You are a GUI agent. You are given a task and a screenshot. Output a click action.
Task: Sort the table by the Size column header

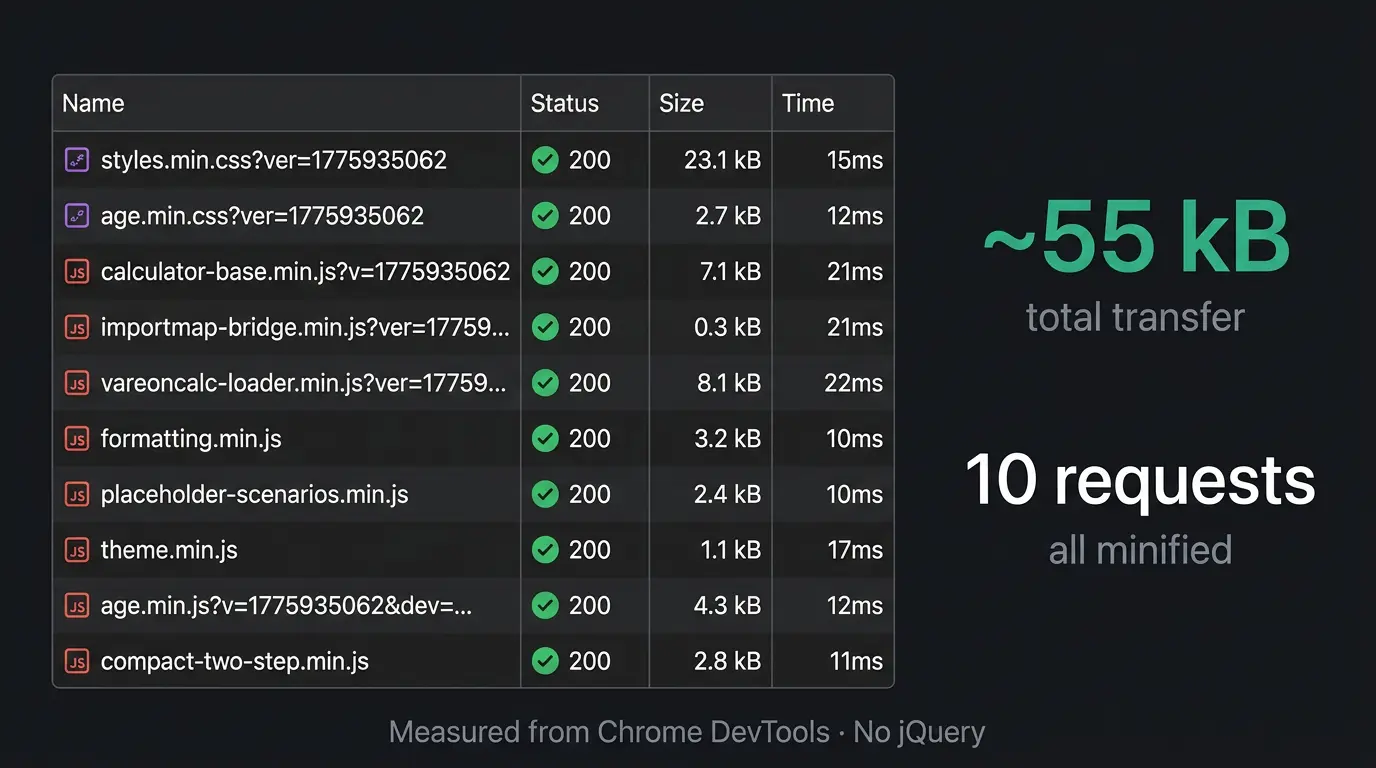click(681, 102)
